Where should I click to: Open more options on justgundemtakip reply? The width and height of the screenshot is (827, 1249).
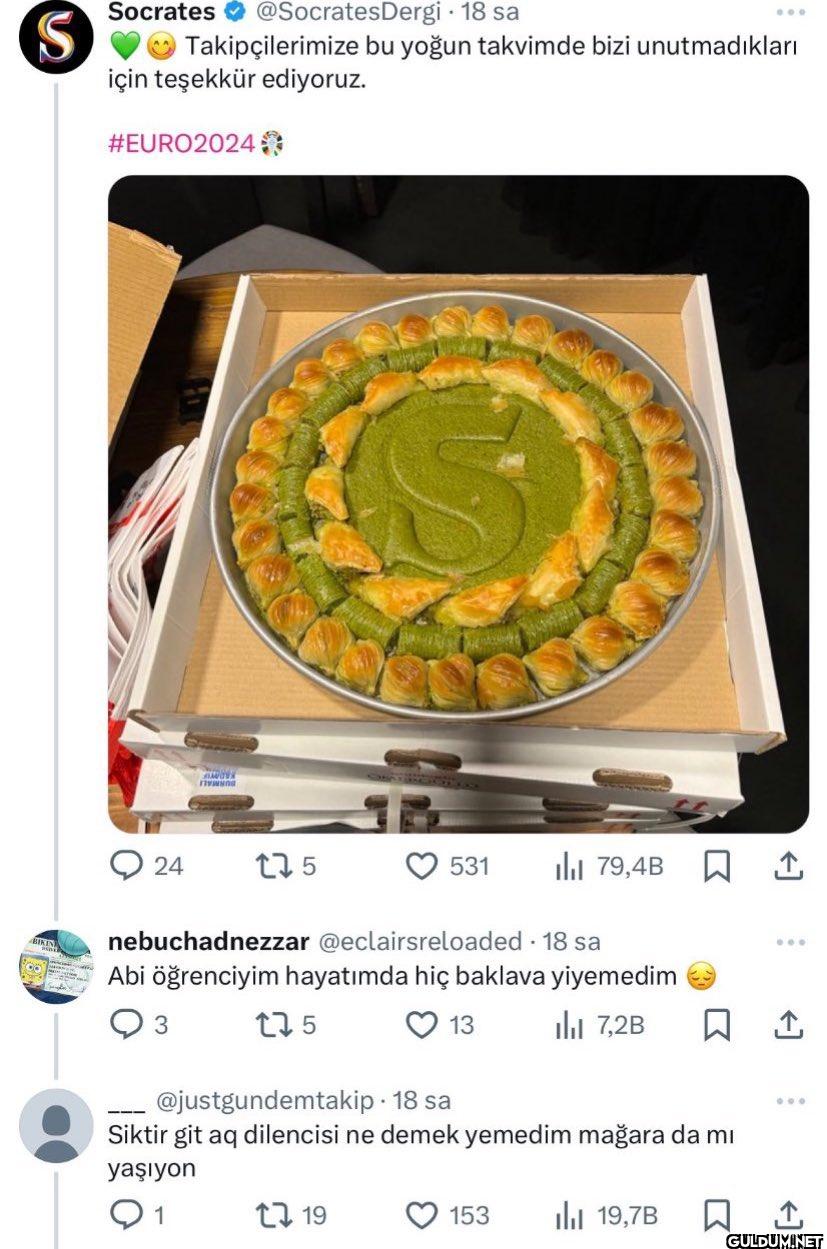pyautogui.click(x=790, y=1101)
